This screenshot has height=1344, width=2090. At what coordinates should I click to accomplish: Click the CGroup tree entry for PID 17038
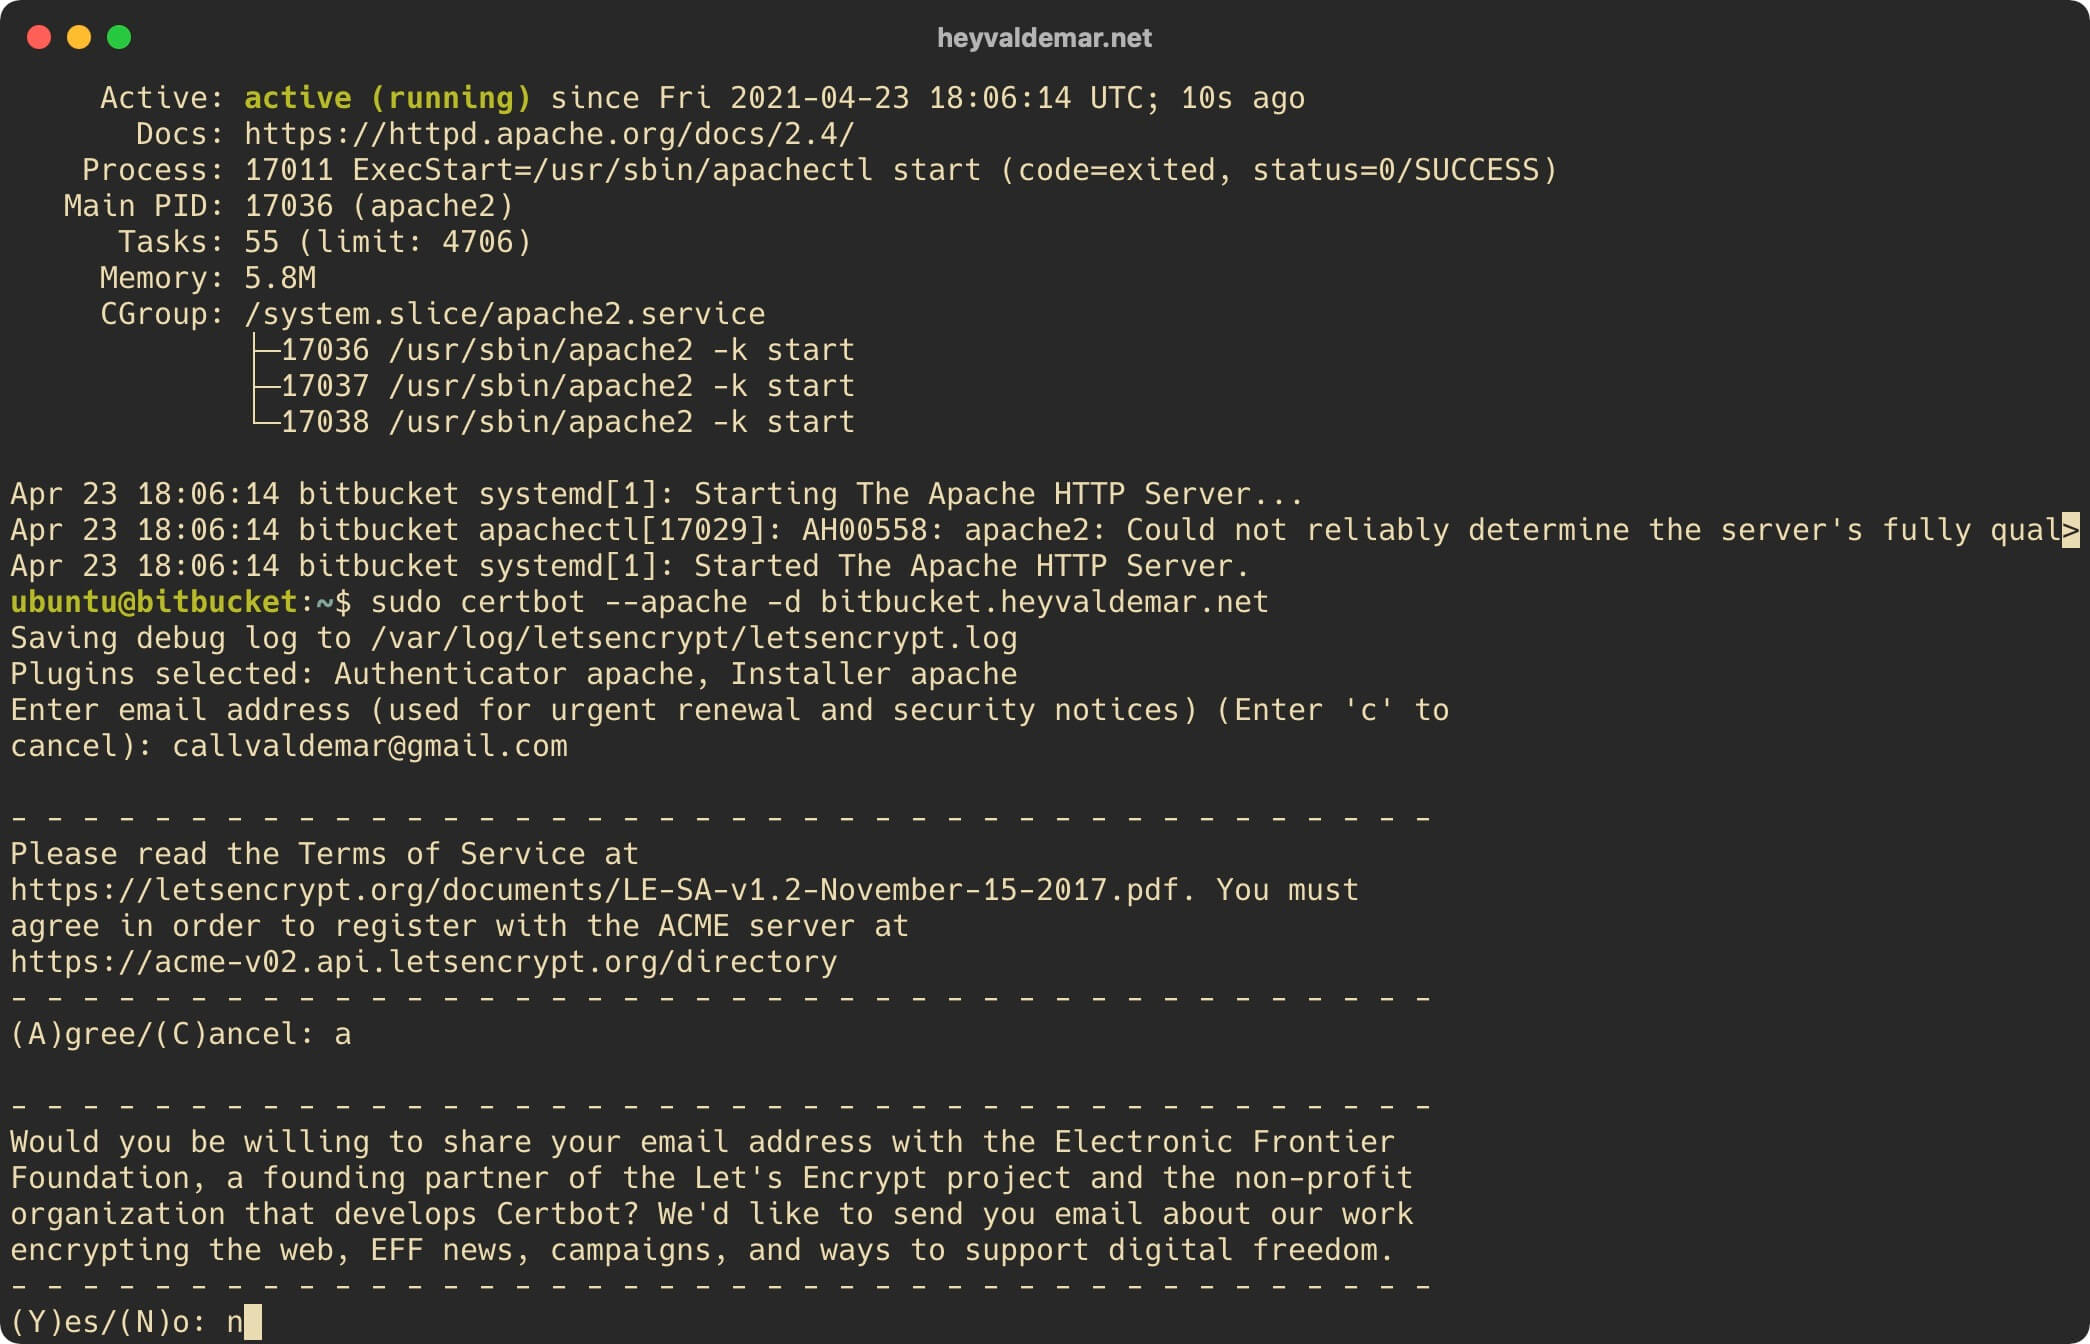(533, 422)
